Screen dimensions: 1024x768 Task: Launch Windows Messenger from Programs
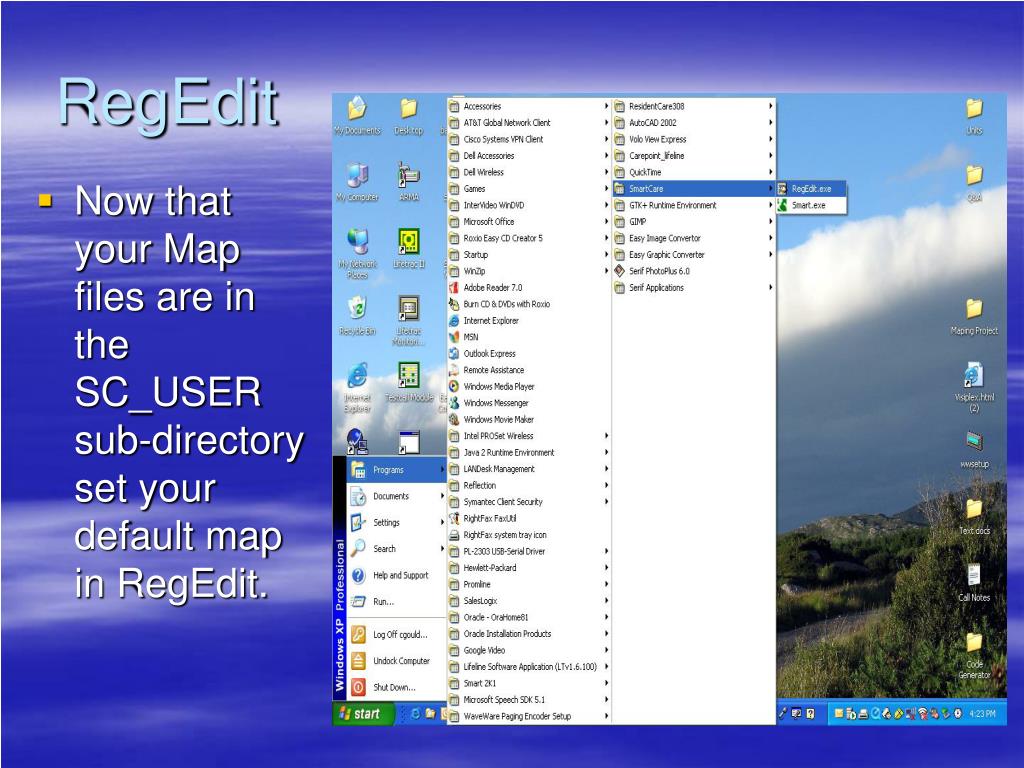(529, 403)
